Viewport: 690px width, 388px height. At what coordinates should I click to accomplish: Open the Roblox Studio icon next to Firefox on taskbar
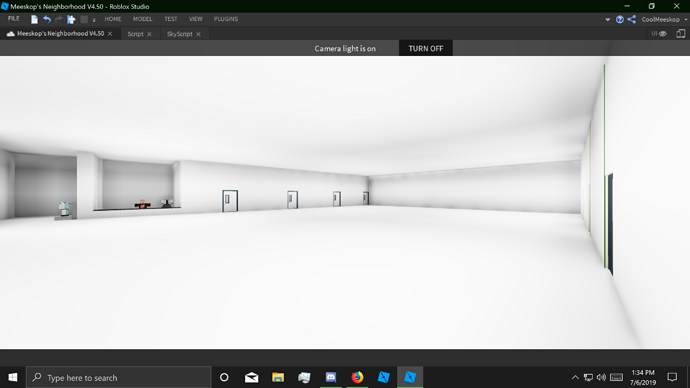tap(383, 377)
